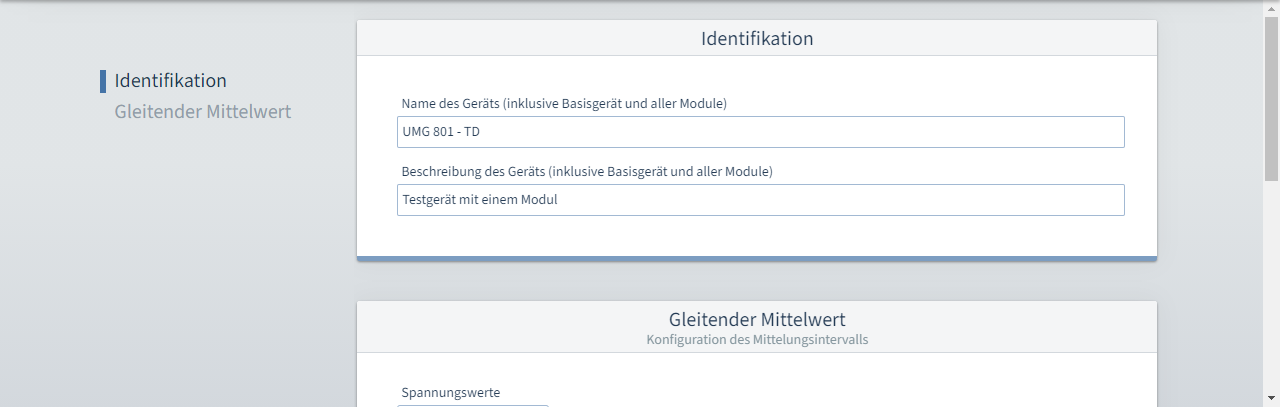The image size is (1280, 407).
Task: Click the text UMG 801 - TD
Action: 441,132
